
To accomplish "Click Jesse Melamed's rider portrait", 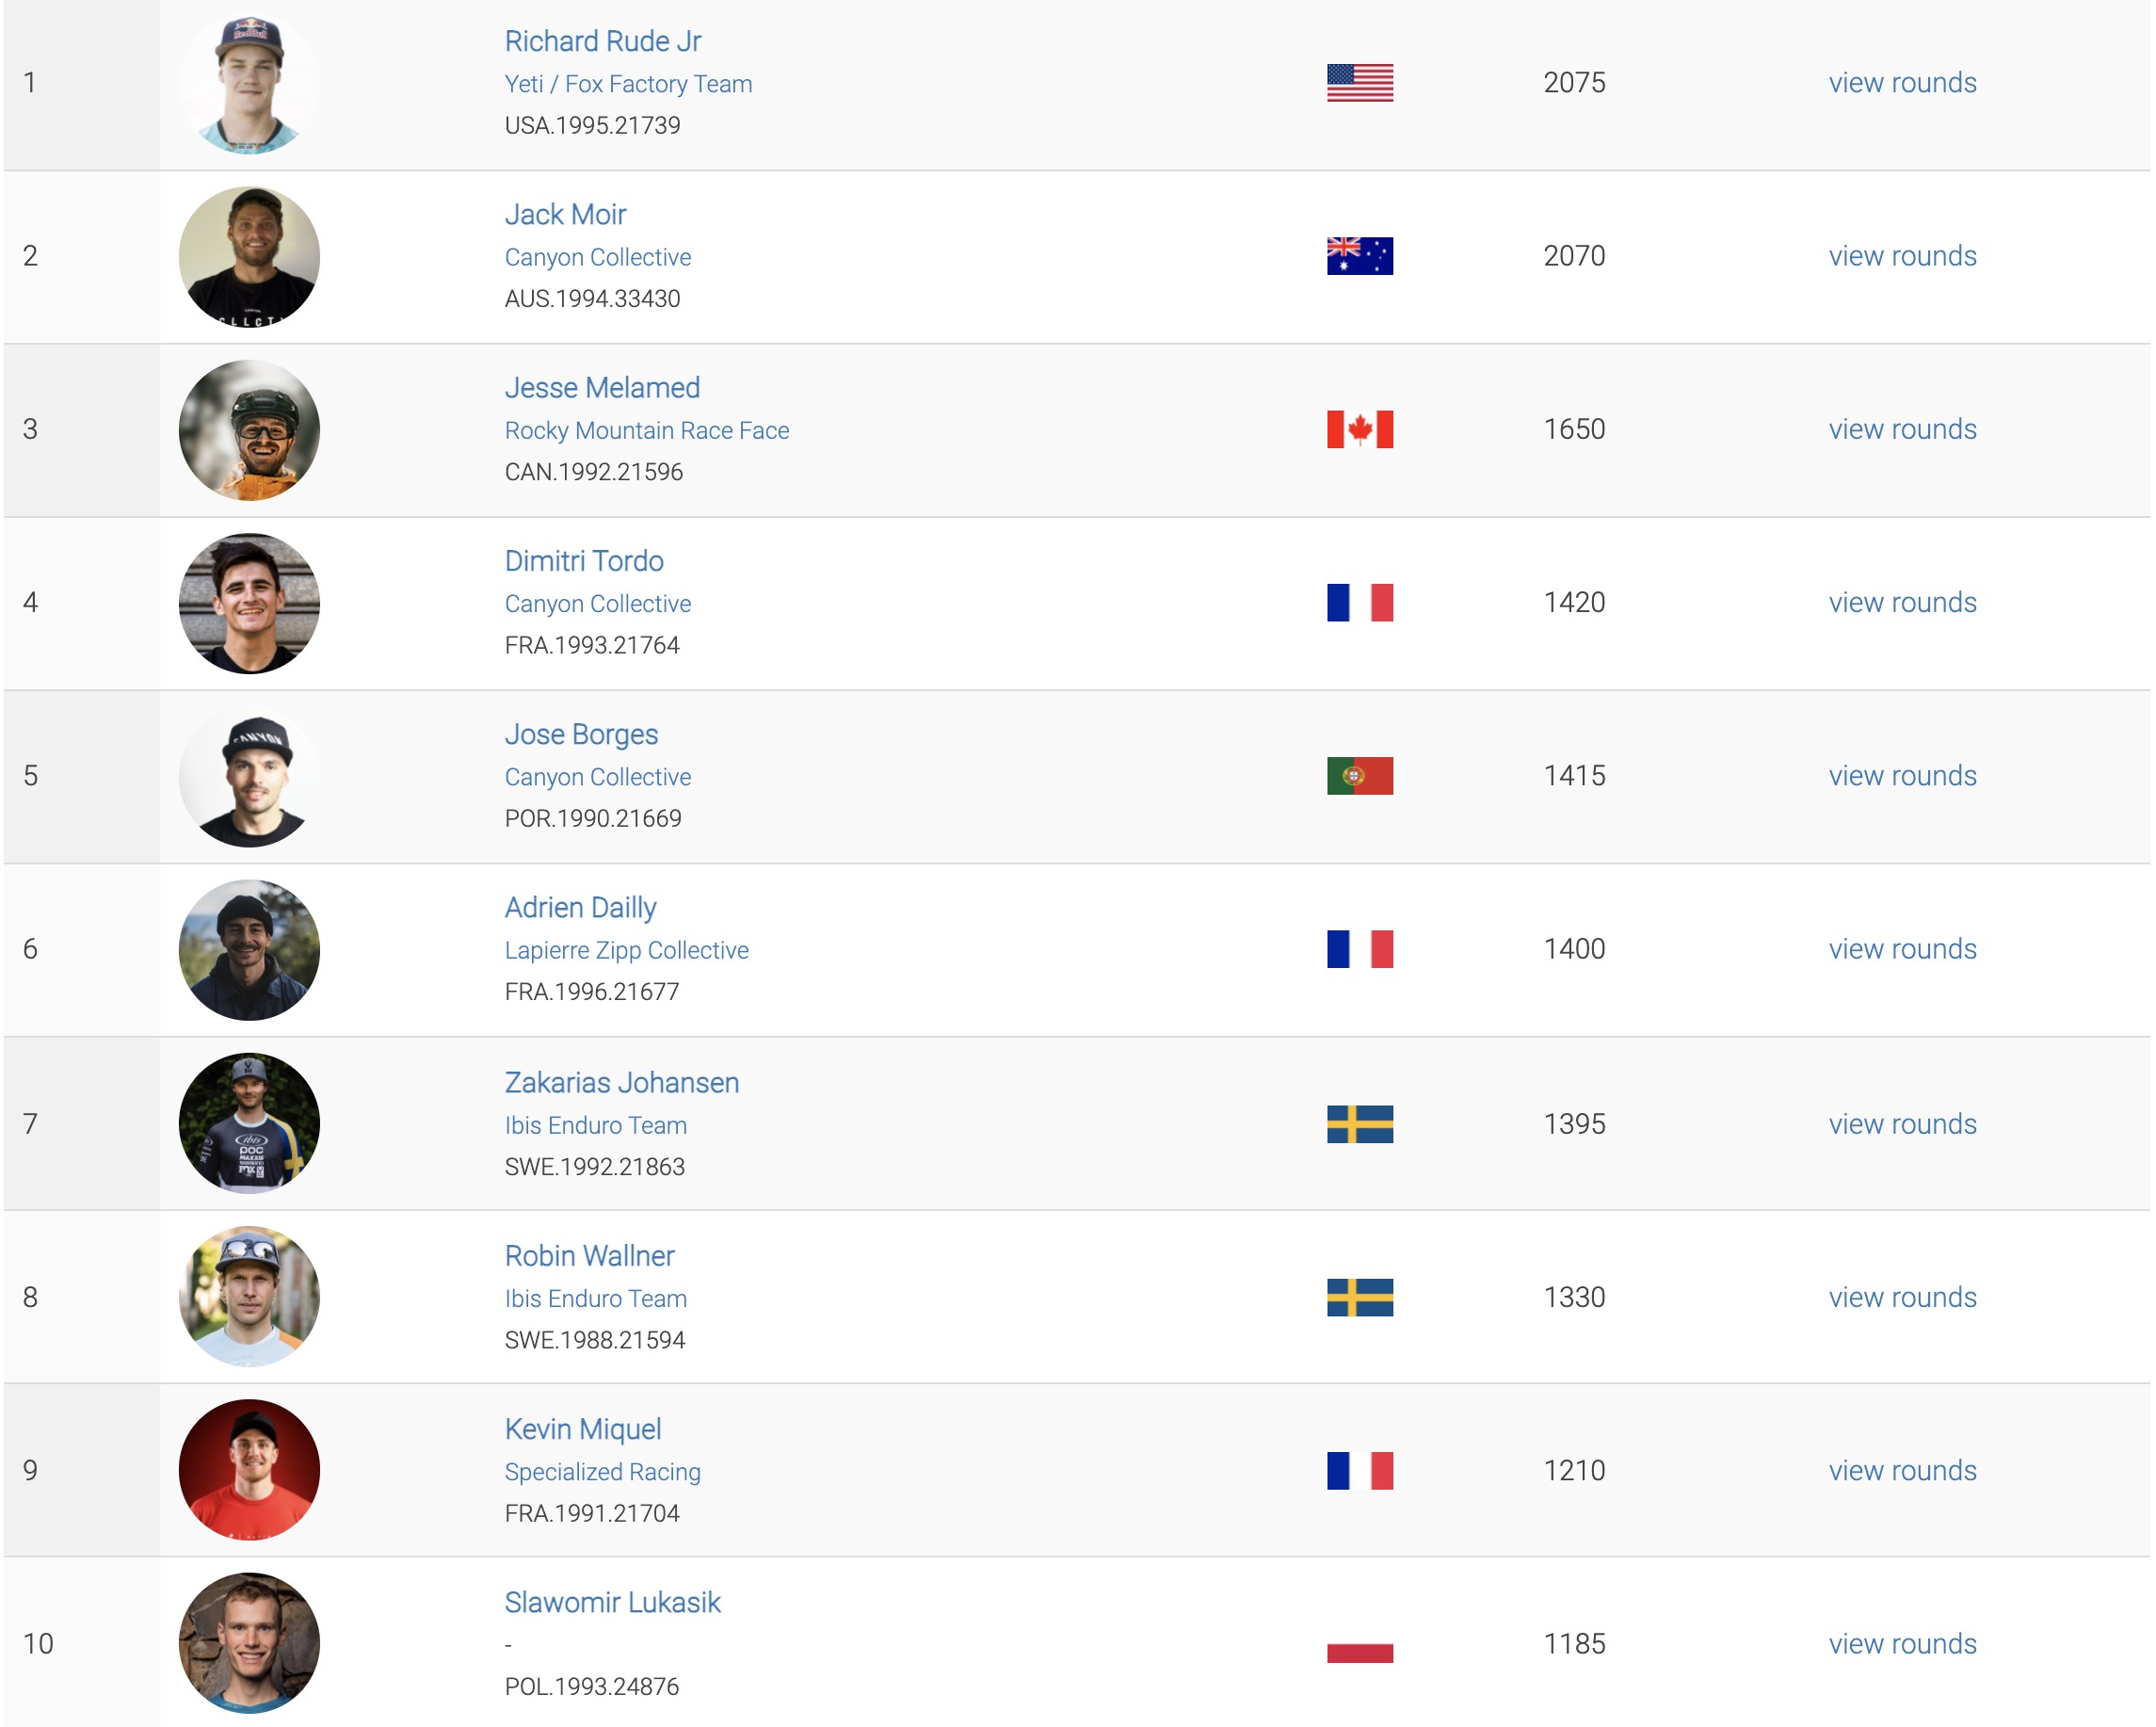I will 249,430.
